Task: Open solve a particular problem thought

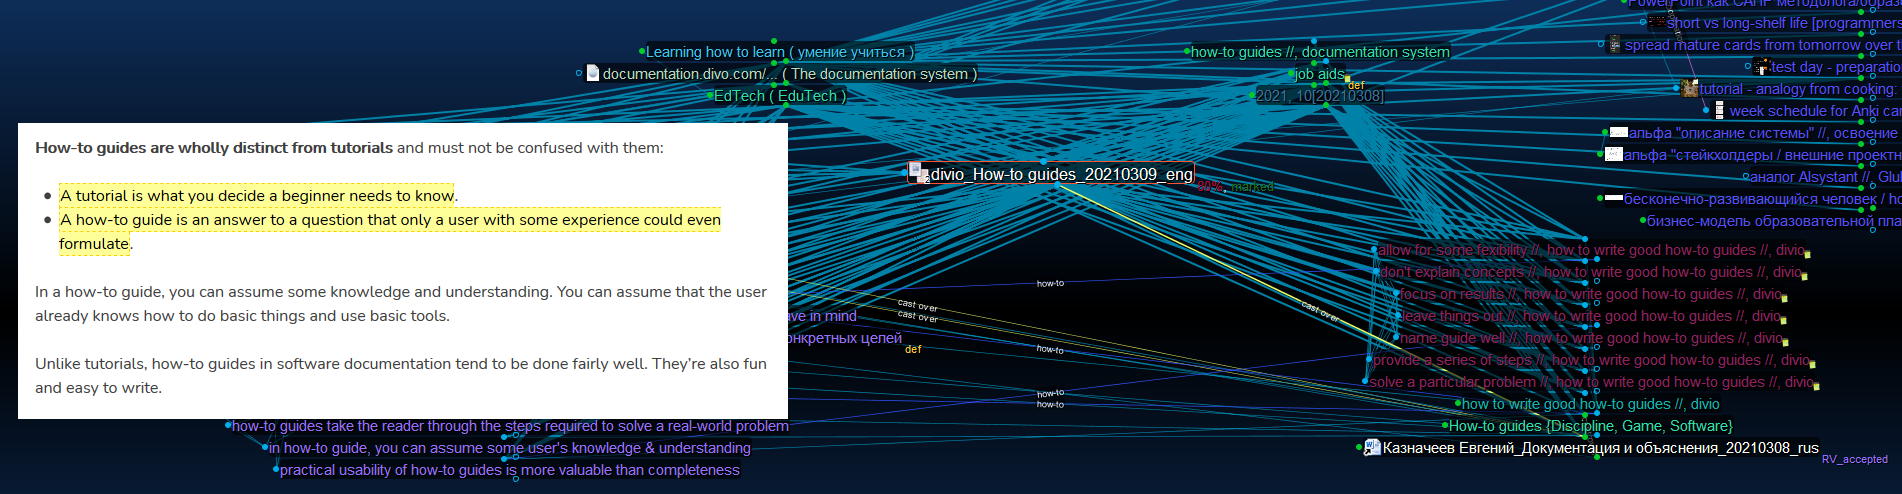Action: pyautogui.click(x=1592, y=382)
